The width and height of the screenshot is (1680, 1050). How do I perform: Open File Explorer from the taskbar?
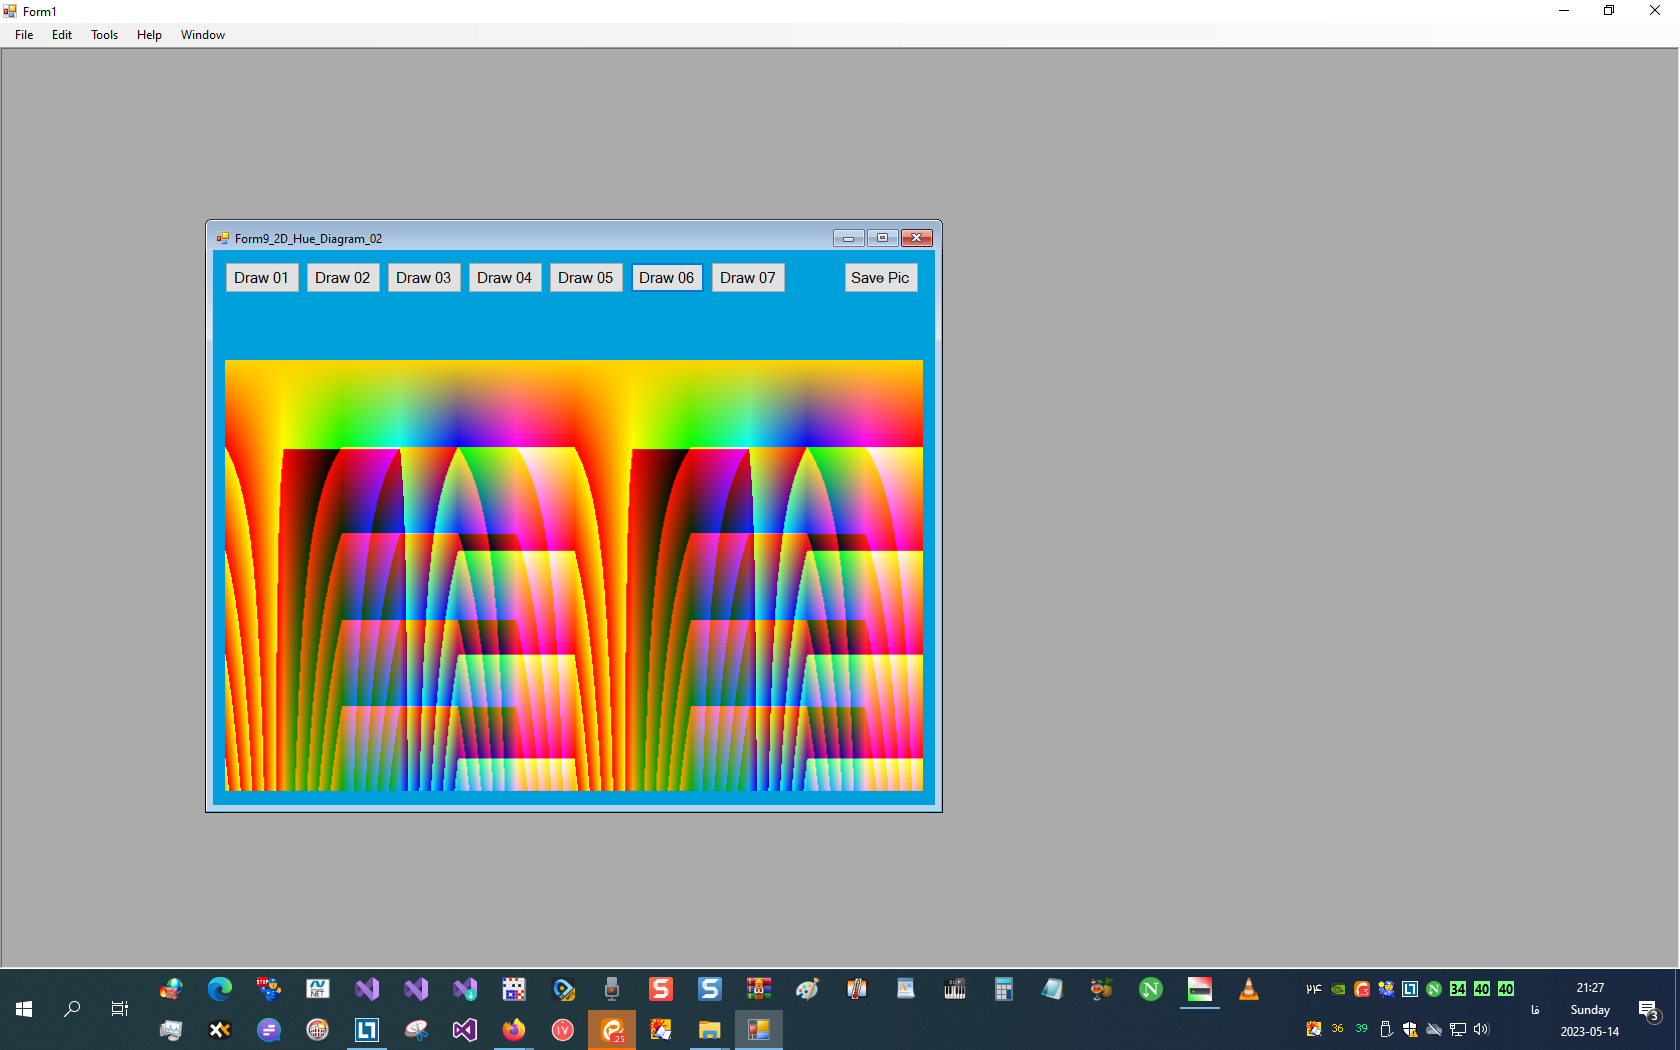coord(710,1030)
